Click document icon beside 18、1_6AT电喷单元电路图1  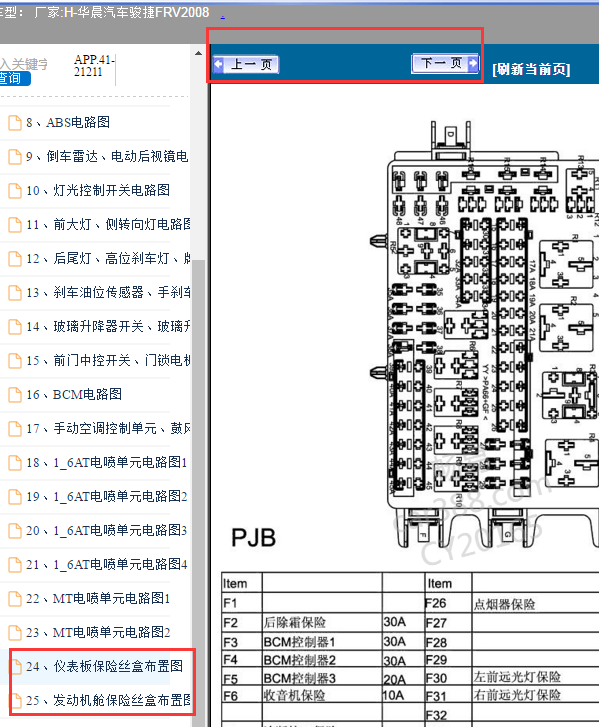click(15, 463)
